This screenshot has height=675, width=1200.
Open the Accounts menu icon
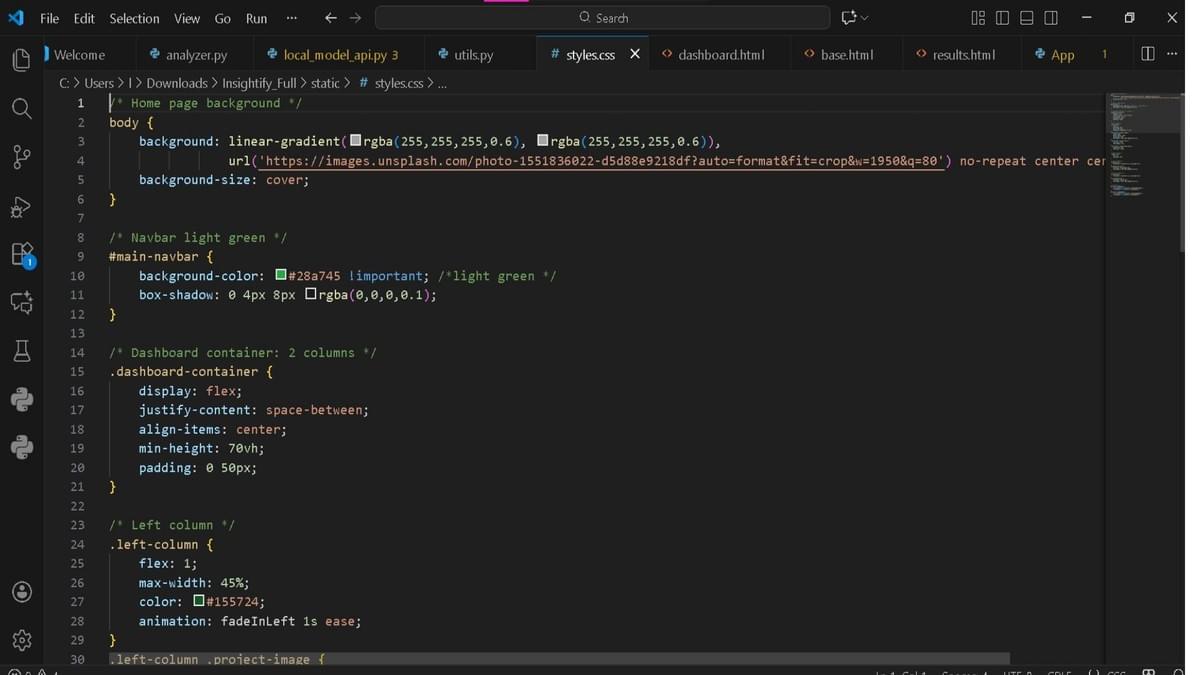pyautogui.click(x=21, y=592)
